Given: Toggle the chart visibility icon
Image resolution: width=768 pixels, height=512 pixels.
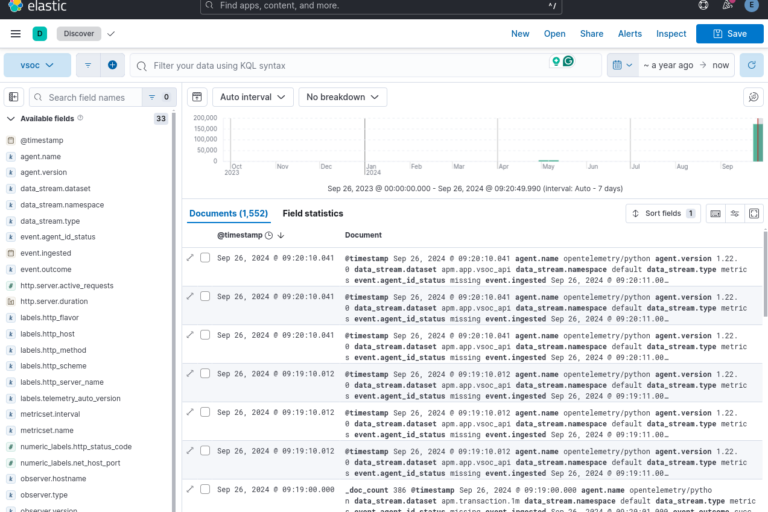Looking at the screenshot, I should pos(197,97).
